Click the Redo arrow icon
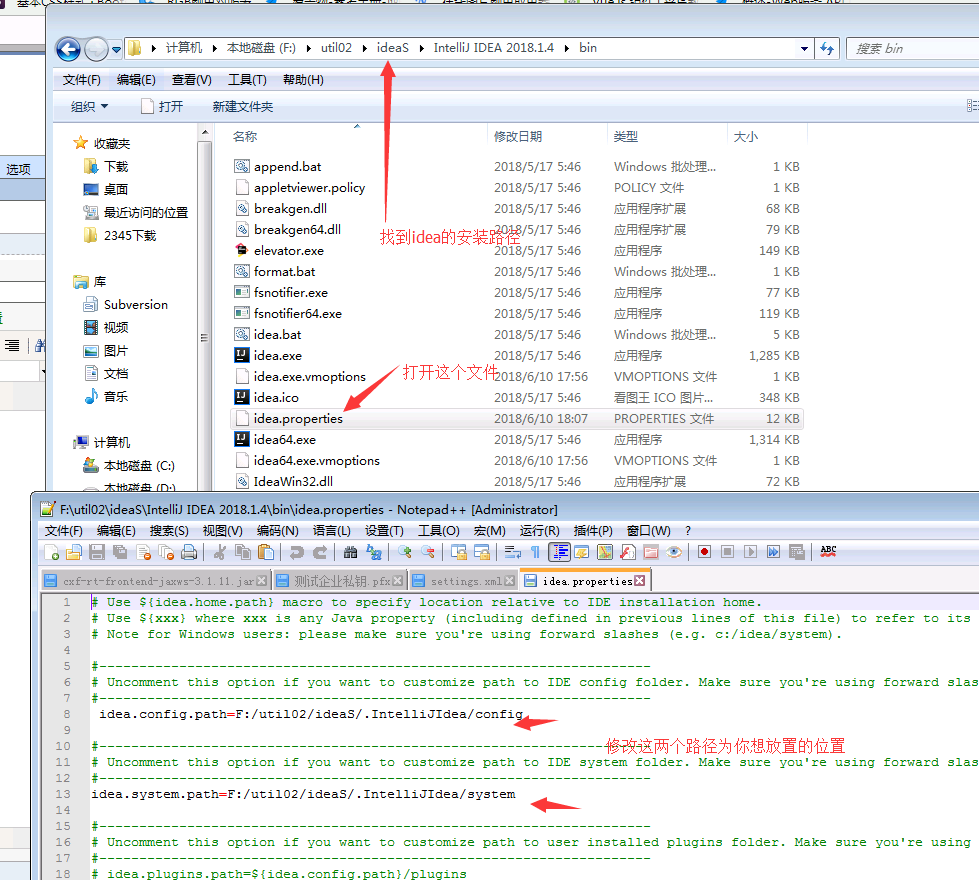This screenshot has height=880, width=979. 320,552
